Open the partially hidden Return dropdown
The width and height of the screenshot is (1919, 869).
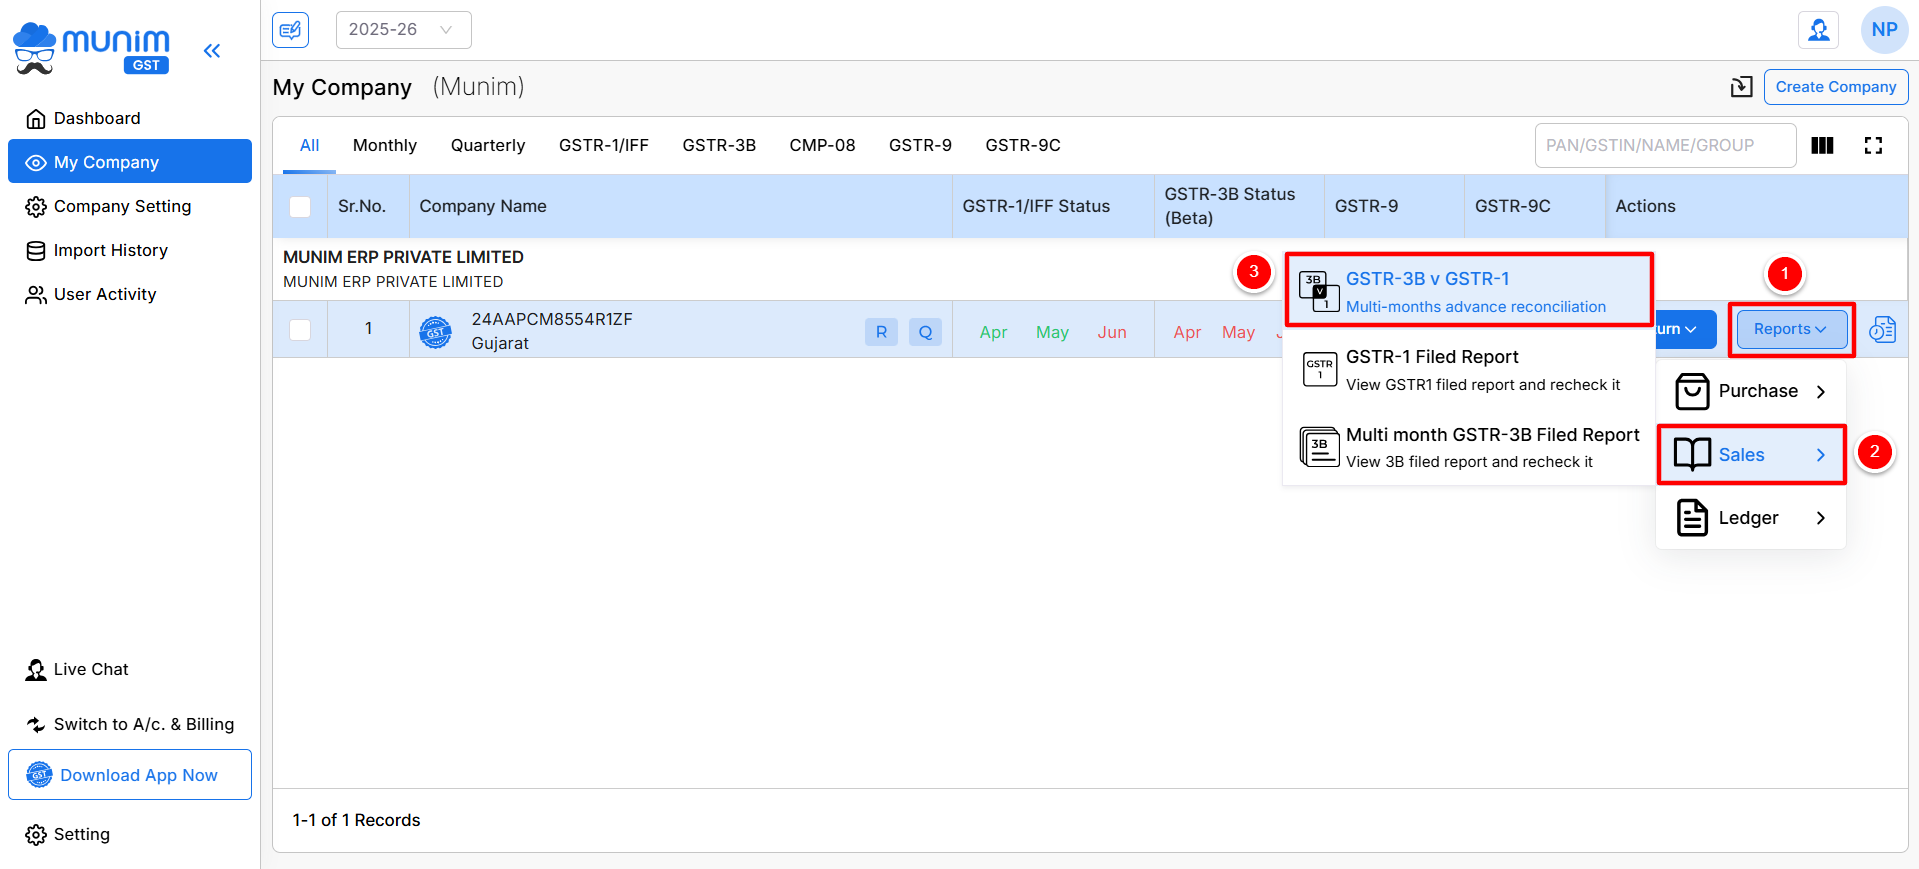(1685, 330)
